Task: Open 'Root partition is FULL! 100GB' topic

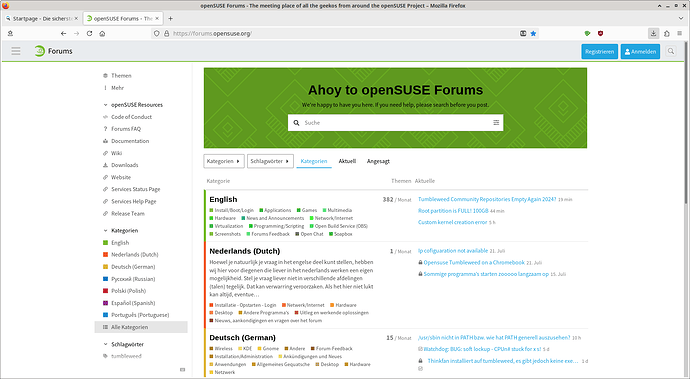Action: [453, 211]
